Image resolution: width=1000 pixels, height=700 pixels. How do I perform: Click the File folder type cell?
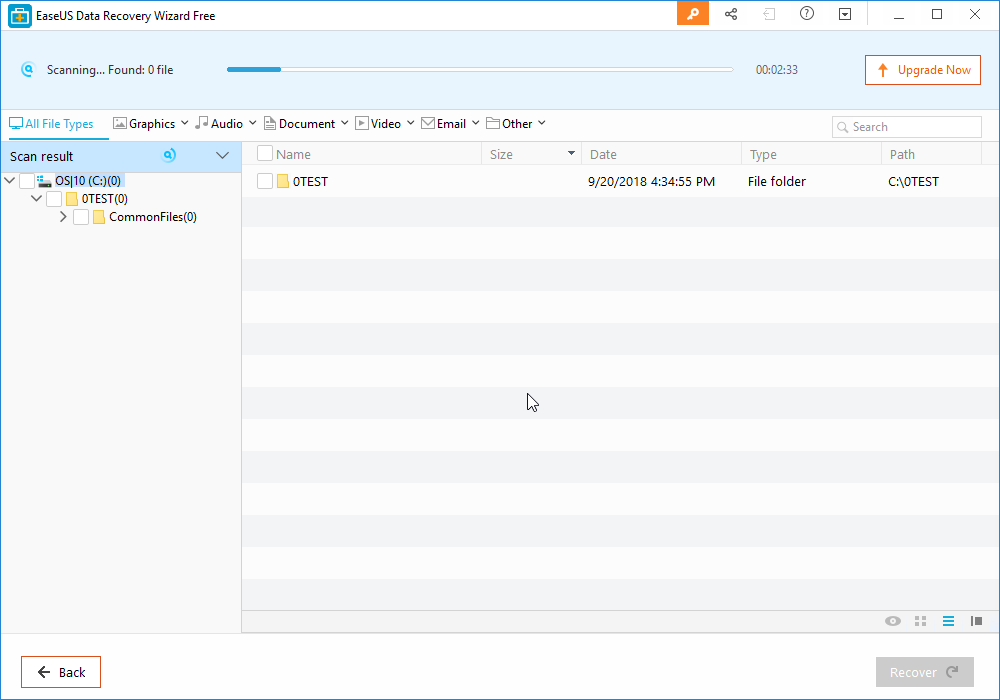pyautogui.click(x=777, y=182)
